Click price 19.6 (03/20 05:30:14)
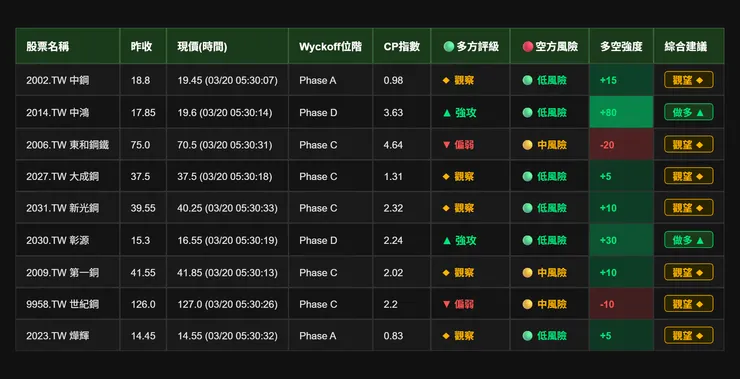This screenshot has width=740, height=379. pyautogui.click(x=225, y=112)
